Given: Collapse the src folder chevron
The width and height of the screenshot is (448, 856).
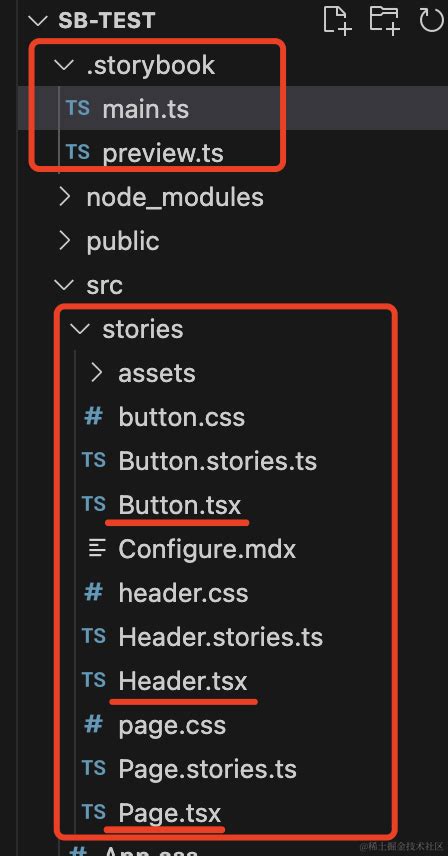Looking at the screenshot, I should 64,285.
